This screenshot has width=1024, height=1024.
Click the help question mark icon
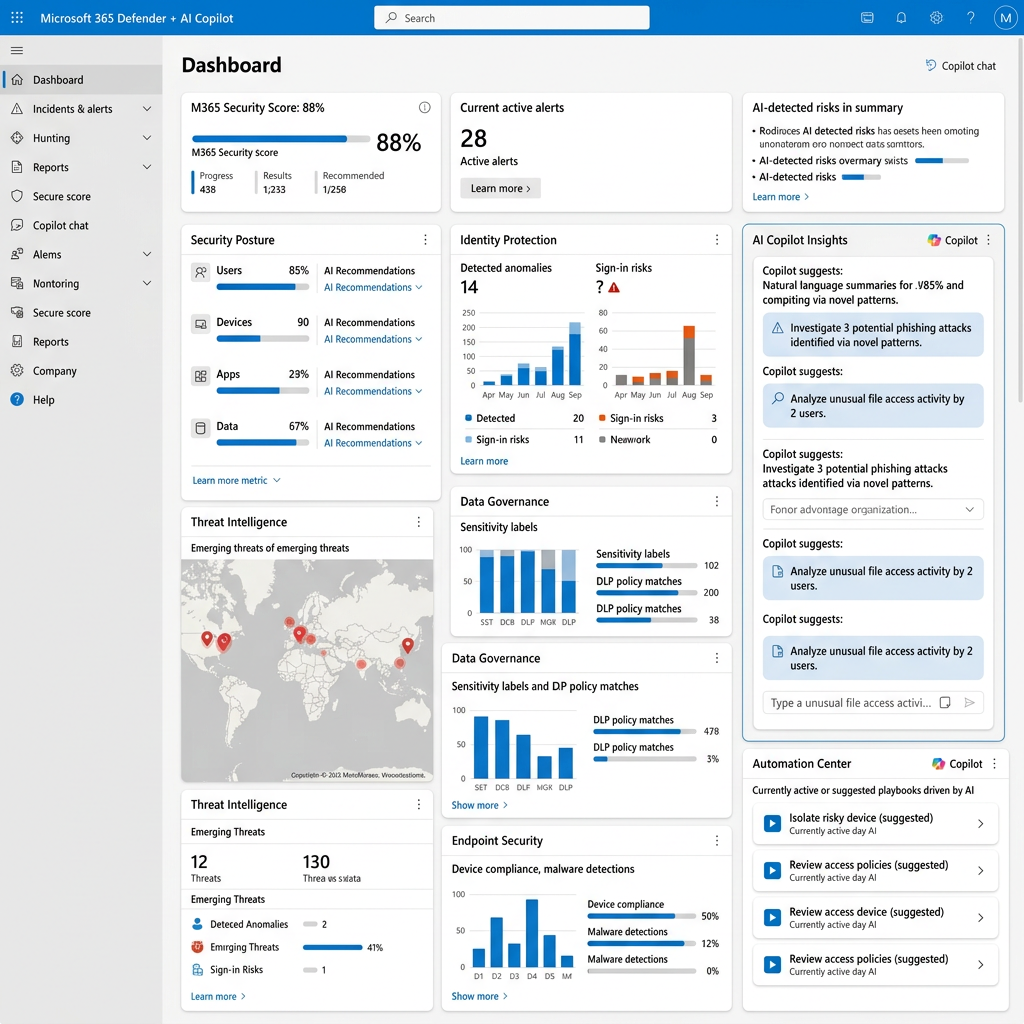click(970, 18)
